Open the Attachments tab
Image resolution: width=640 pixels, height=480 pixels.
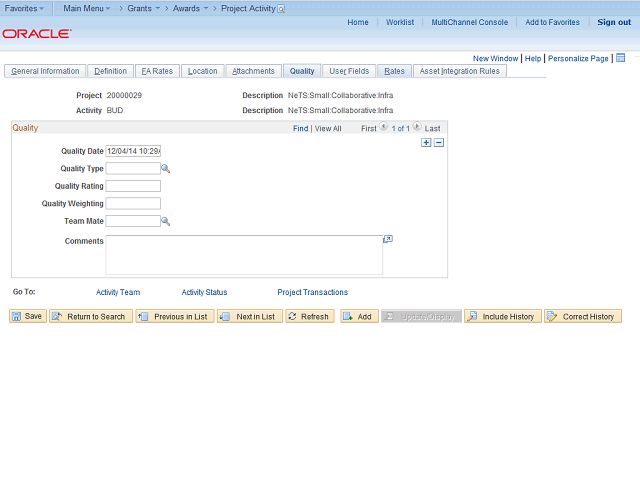coord(253,71)
